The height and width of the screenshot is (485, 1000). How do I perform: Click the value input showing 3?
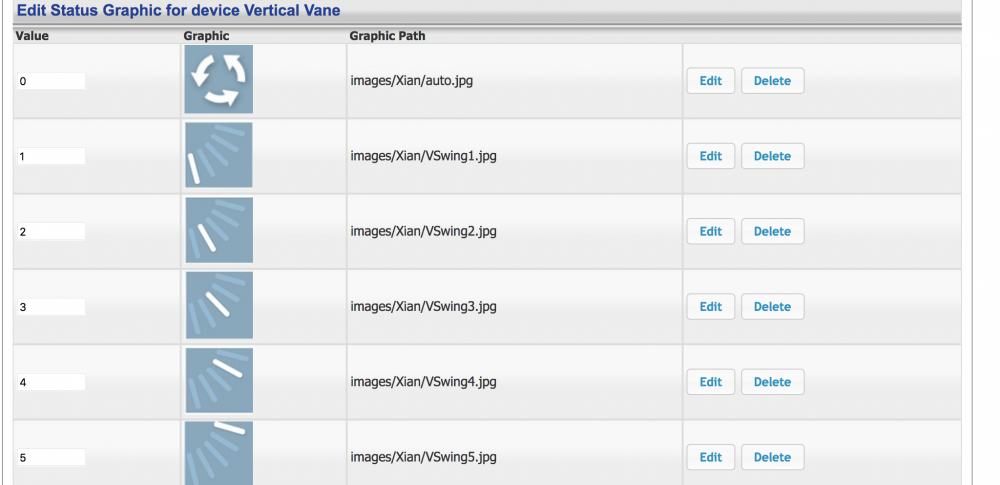point(50,307)
